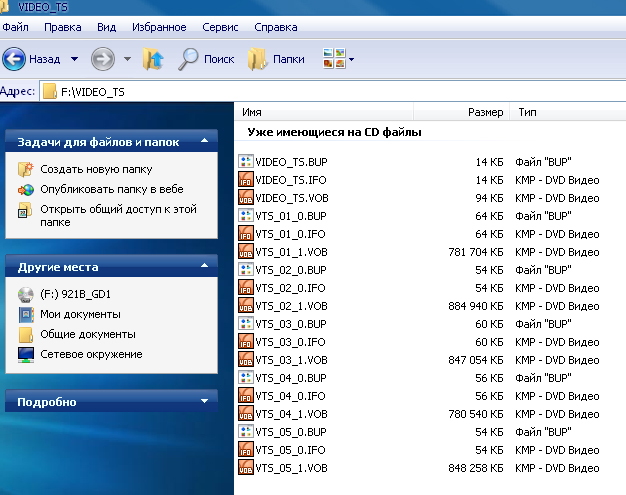Open the Правка menu
The width and height of the screenshot is (626, 495).
[63, 27]
